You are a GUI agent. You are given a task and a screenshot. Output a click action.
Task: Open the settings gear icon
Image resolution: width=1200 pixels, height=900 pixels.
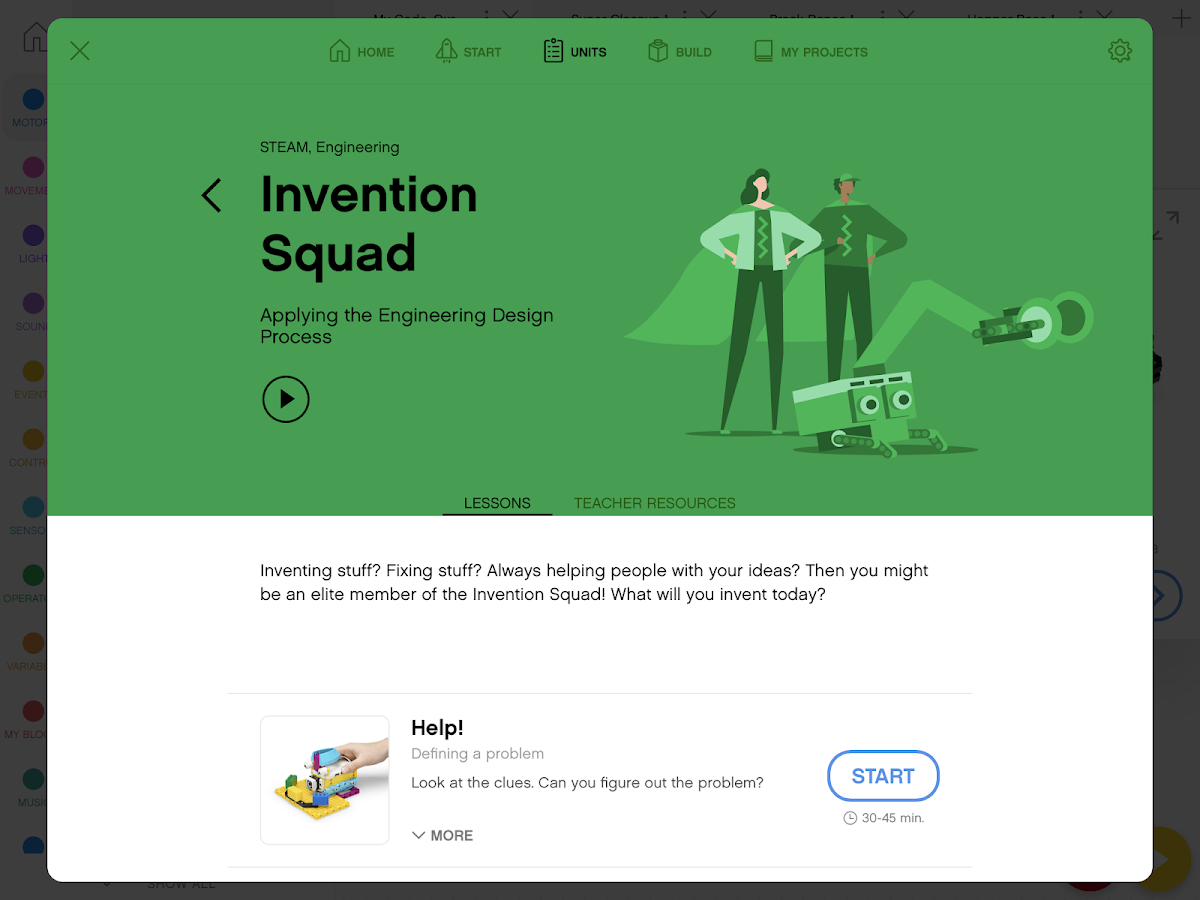coord(1120,51)
